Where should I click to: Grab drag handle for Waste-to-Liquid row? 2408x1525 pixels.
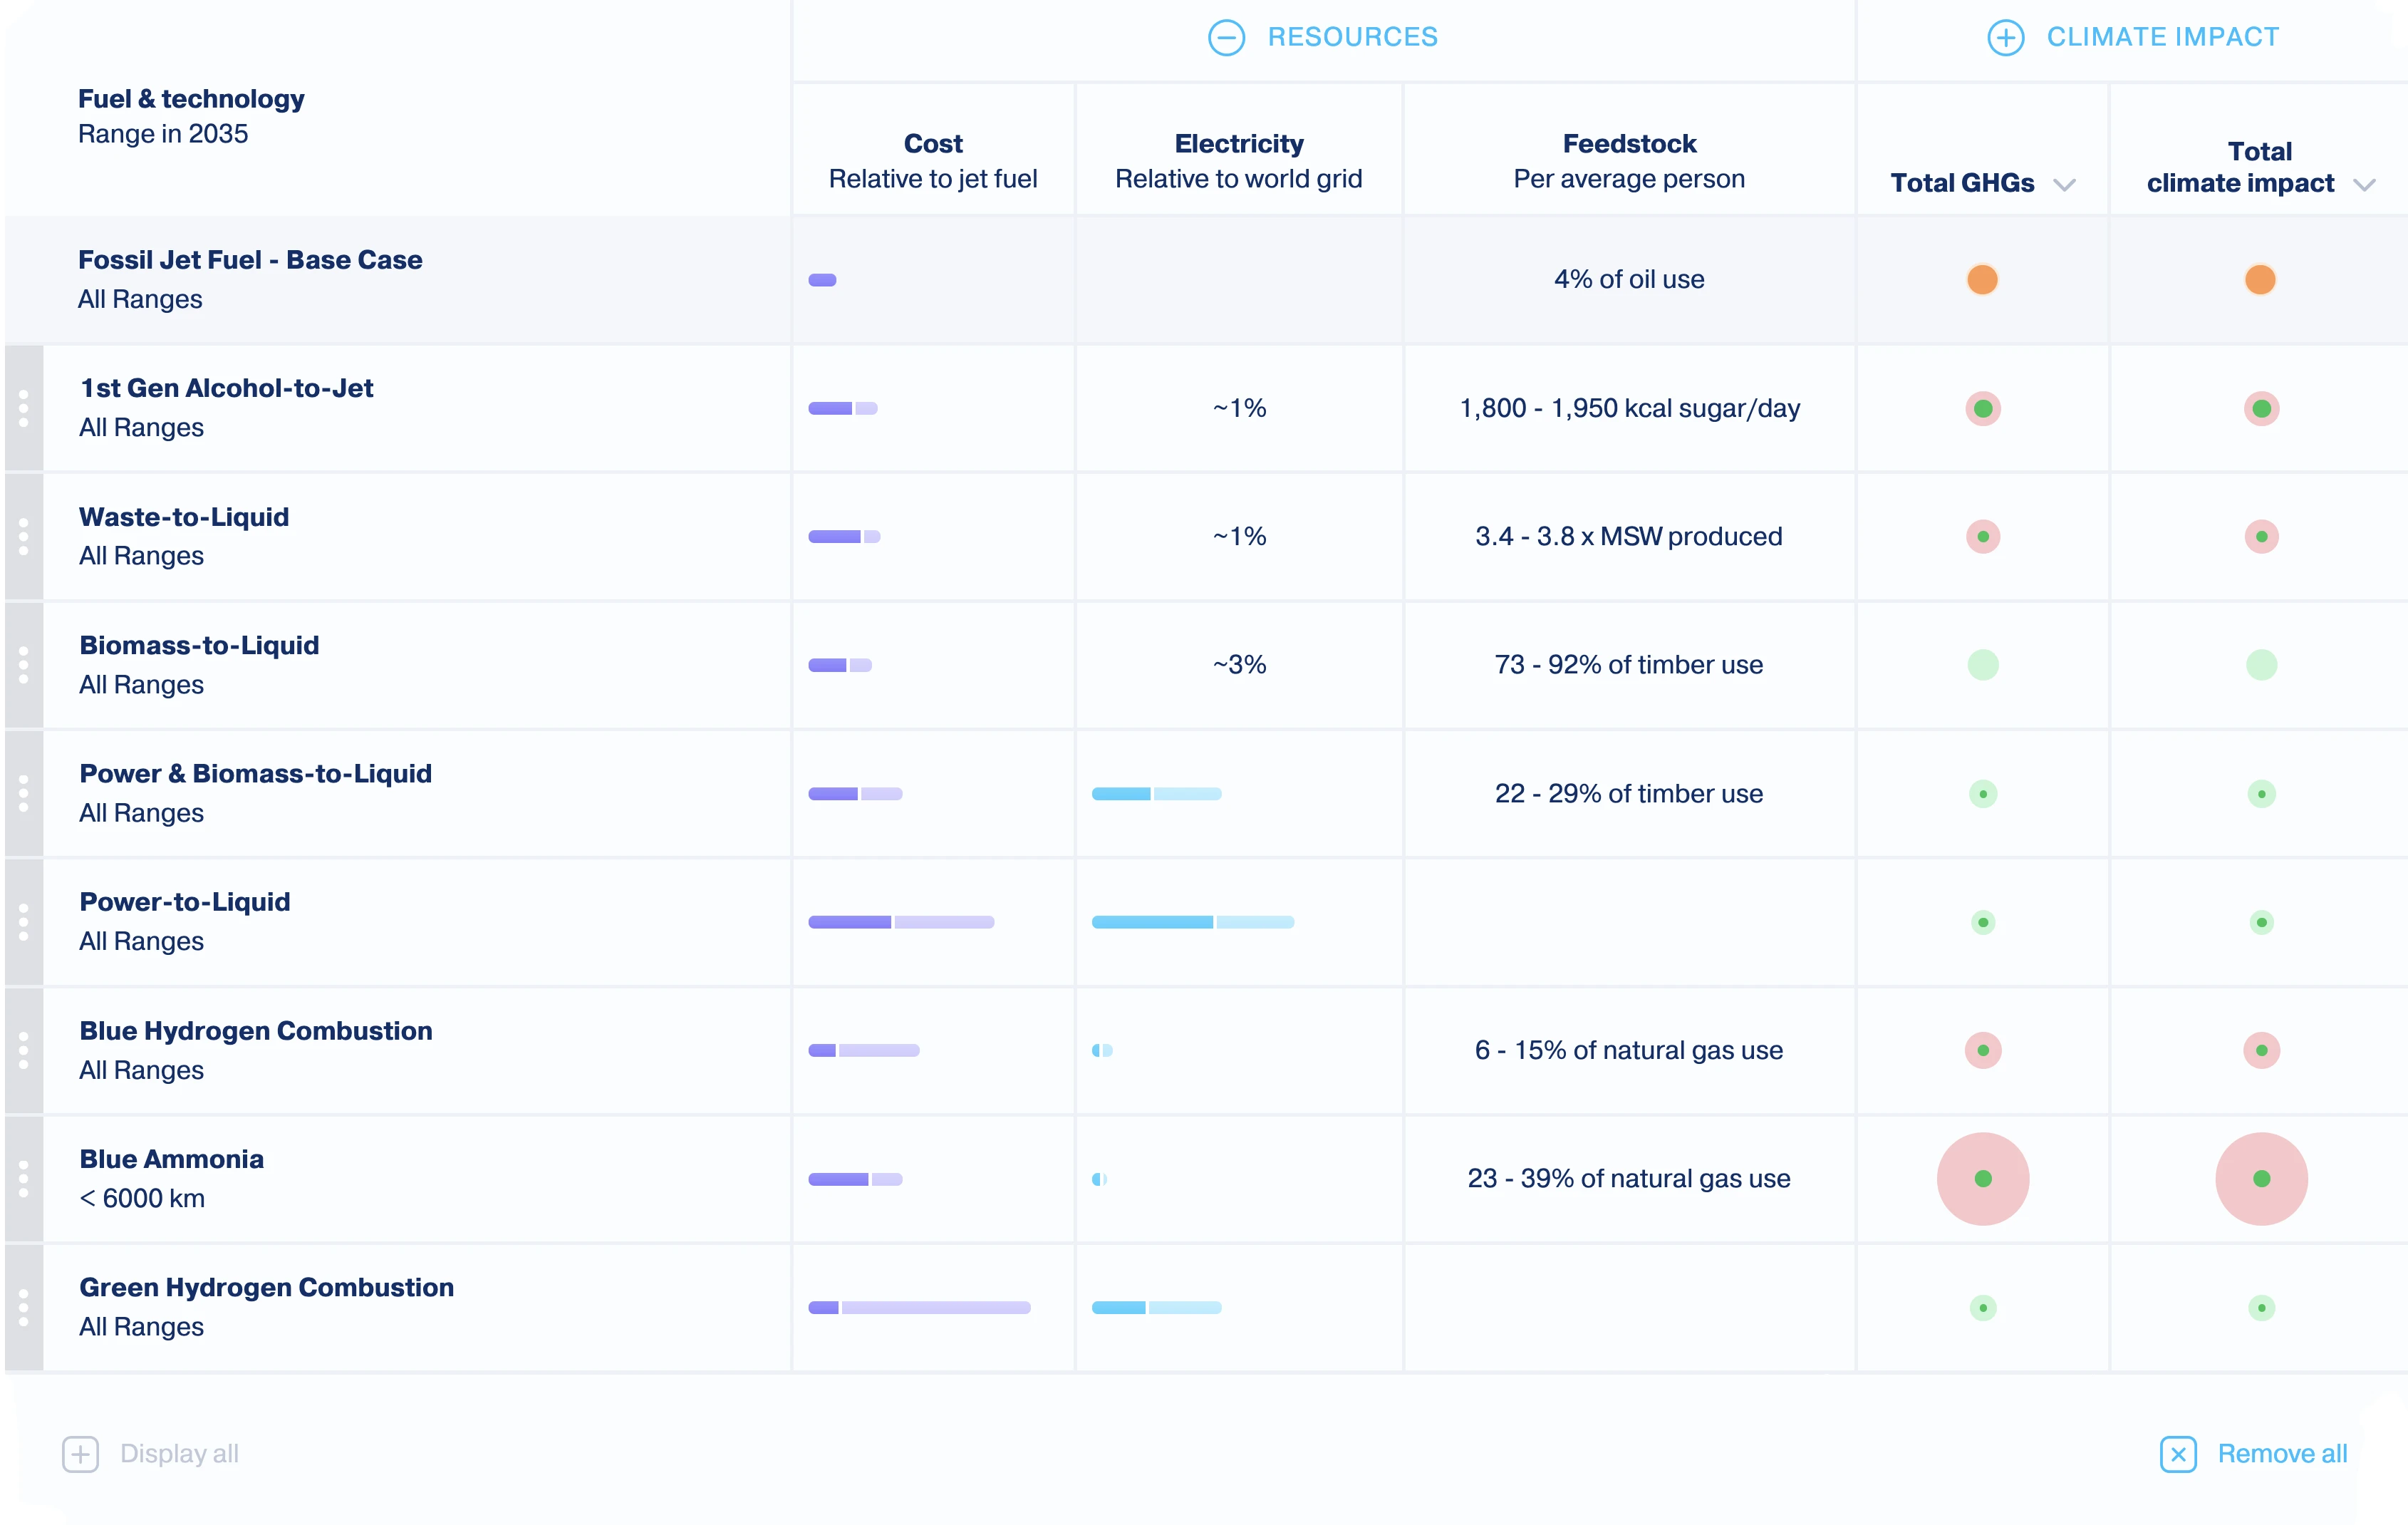(x=24, y=537)
